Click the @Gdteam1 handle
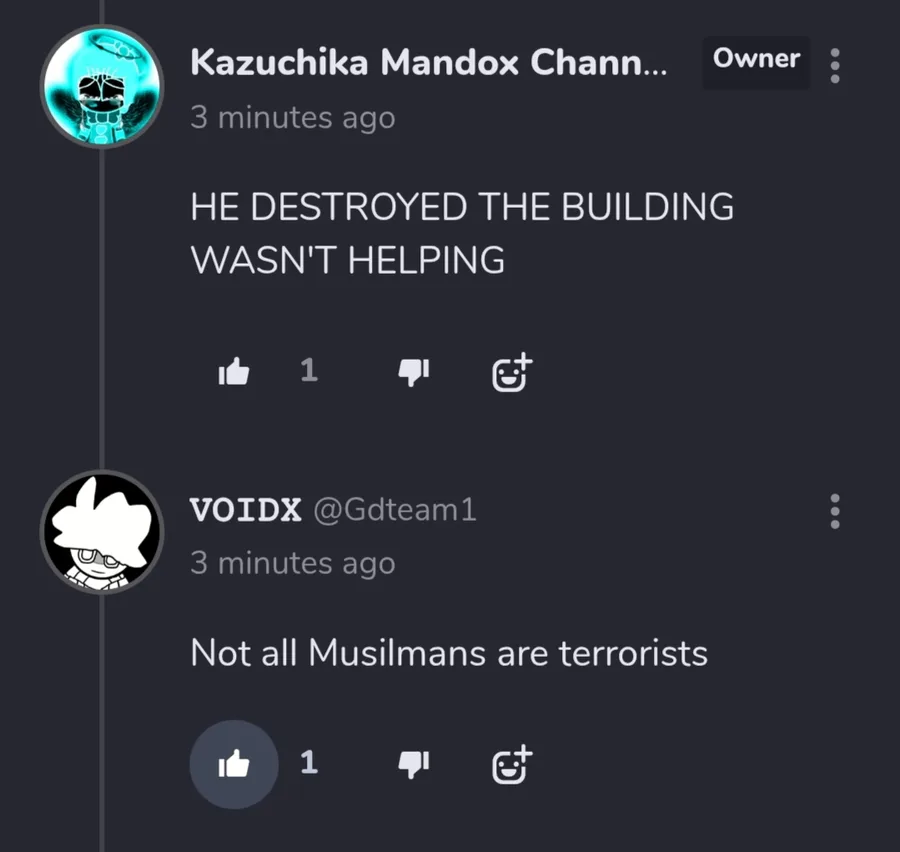The height and width of the screenshot is (852, 900). tap(395, 509)
